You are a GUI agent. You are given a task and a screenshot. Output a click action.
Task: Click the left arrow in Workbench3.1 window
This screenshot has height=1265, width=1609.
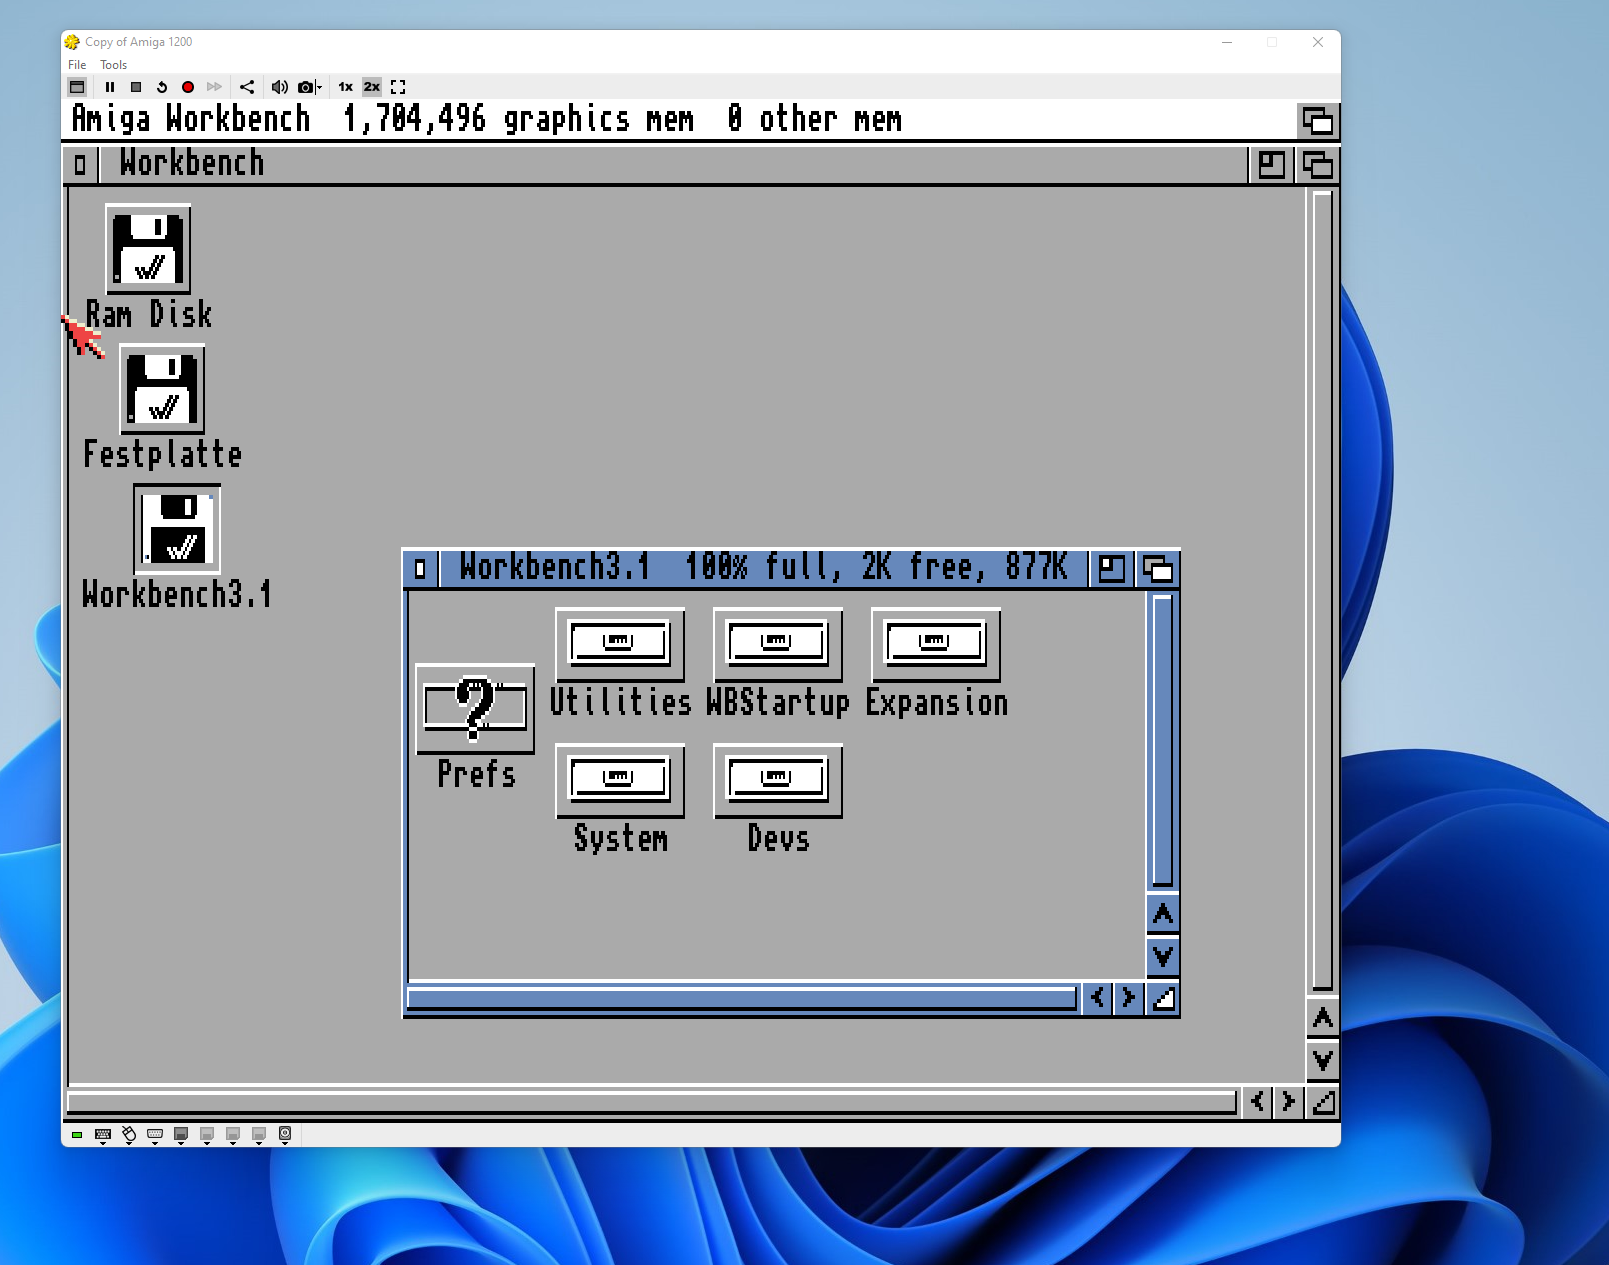(1098, 998)
